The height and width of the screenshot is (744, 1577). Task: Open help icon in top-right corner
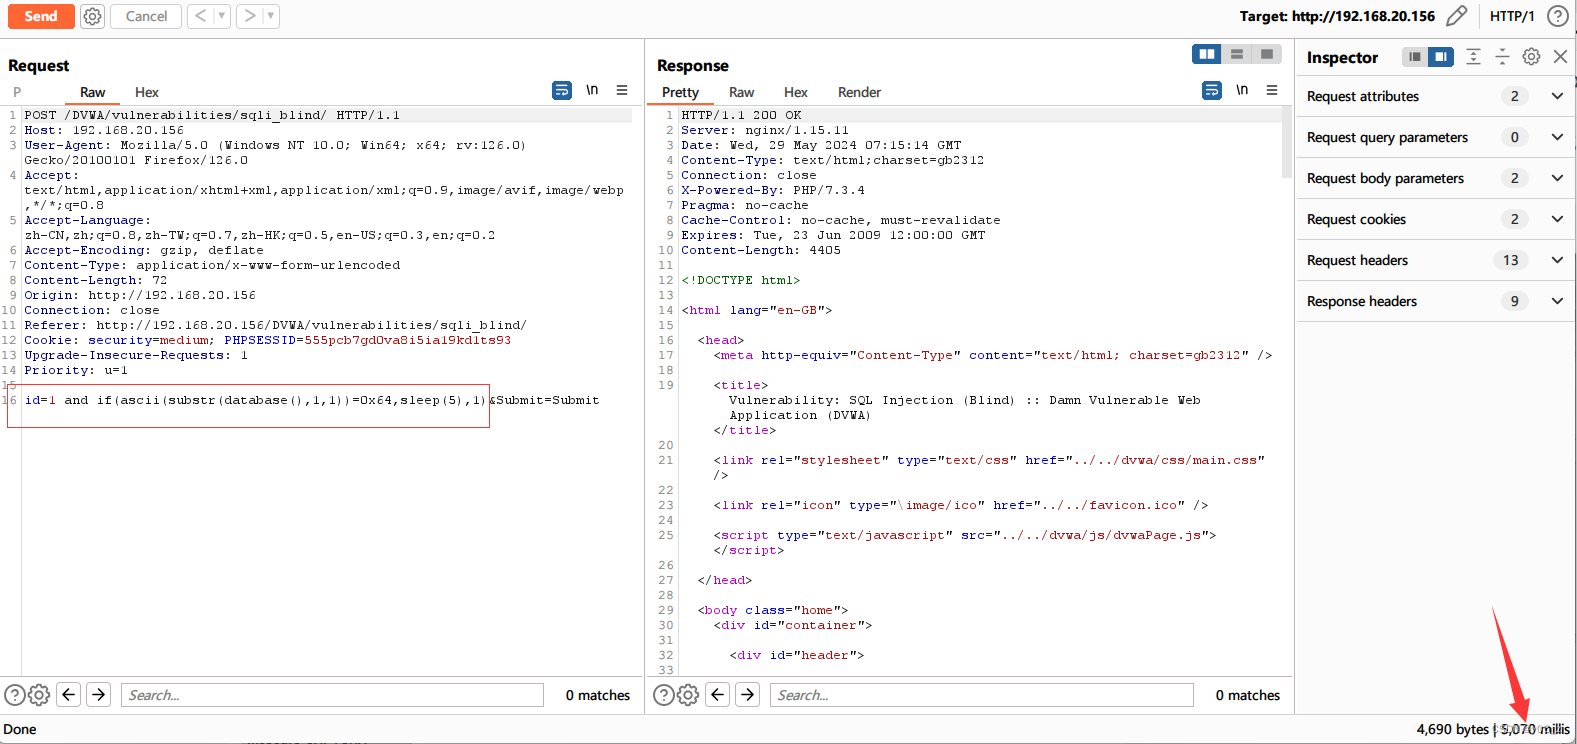pos(1558,16)
